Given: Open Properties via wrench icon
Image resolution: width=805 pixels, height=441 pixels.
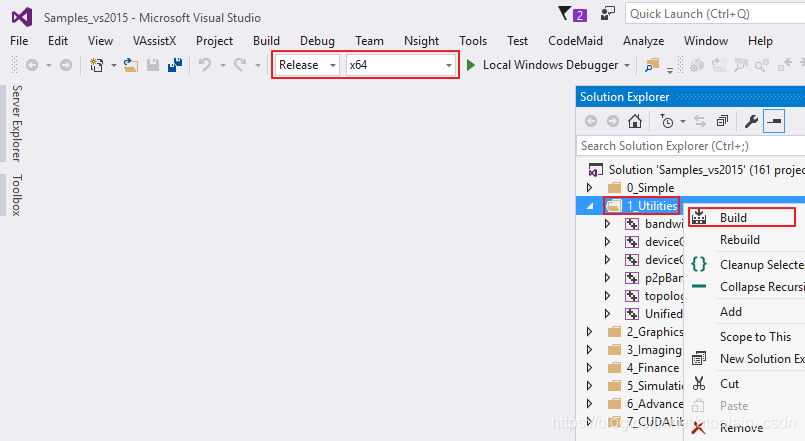Looking at the screenshot, I should pos(751,121).
